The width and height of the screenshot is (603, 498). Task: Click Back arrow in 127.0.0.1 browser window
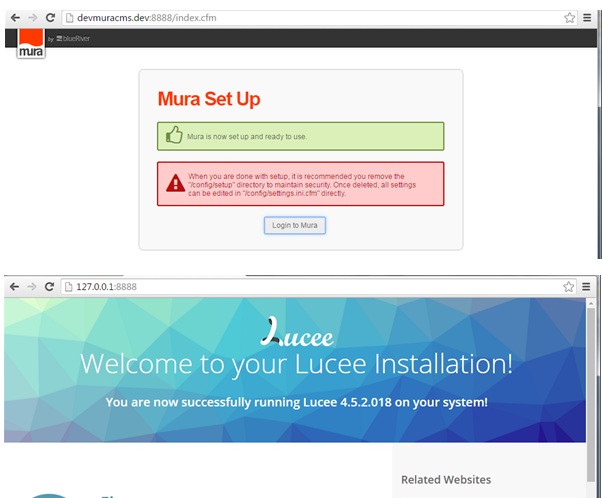click(14, 287)
